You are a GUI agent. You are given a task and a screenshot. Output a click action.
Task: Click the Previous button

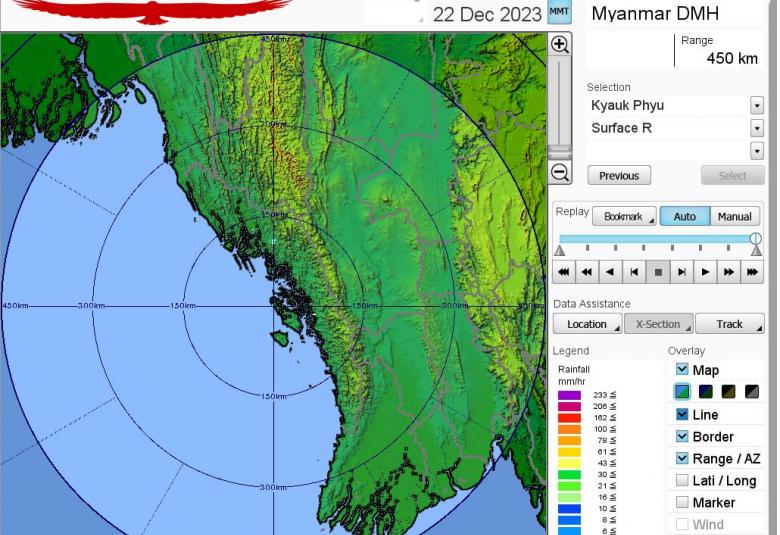[619, 175]
